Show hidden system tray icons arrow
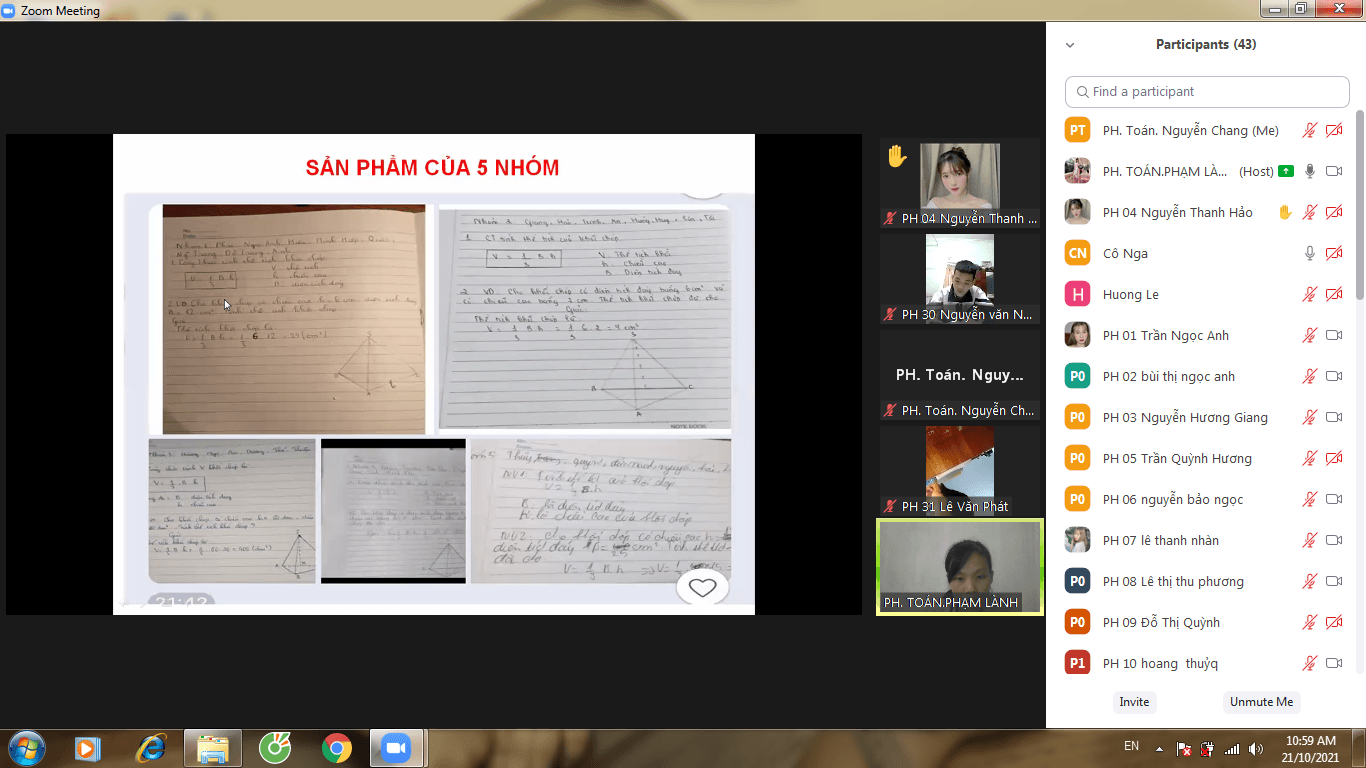Image resolution: width=1366 pixels, height=768 pixels. click(x=1159, y=748)
